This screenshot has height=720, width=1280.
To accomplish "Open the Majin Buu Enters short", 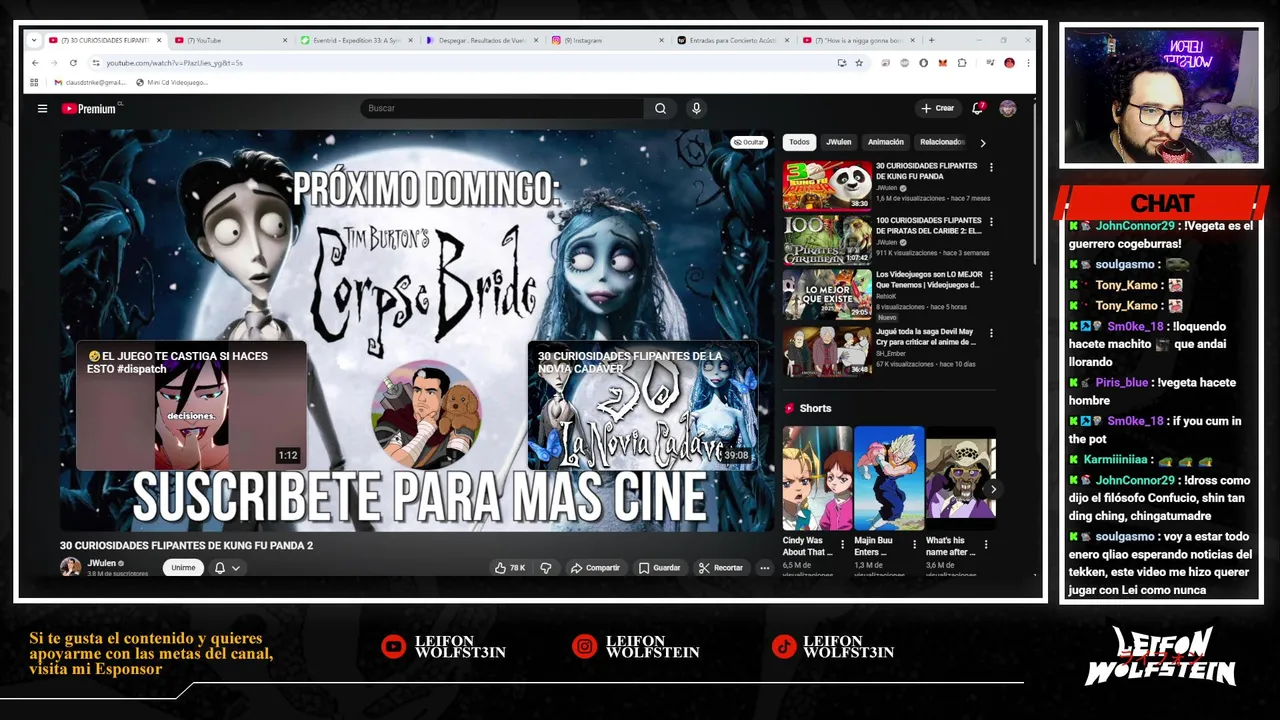I will pos(889,478).
